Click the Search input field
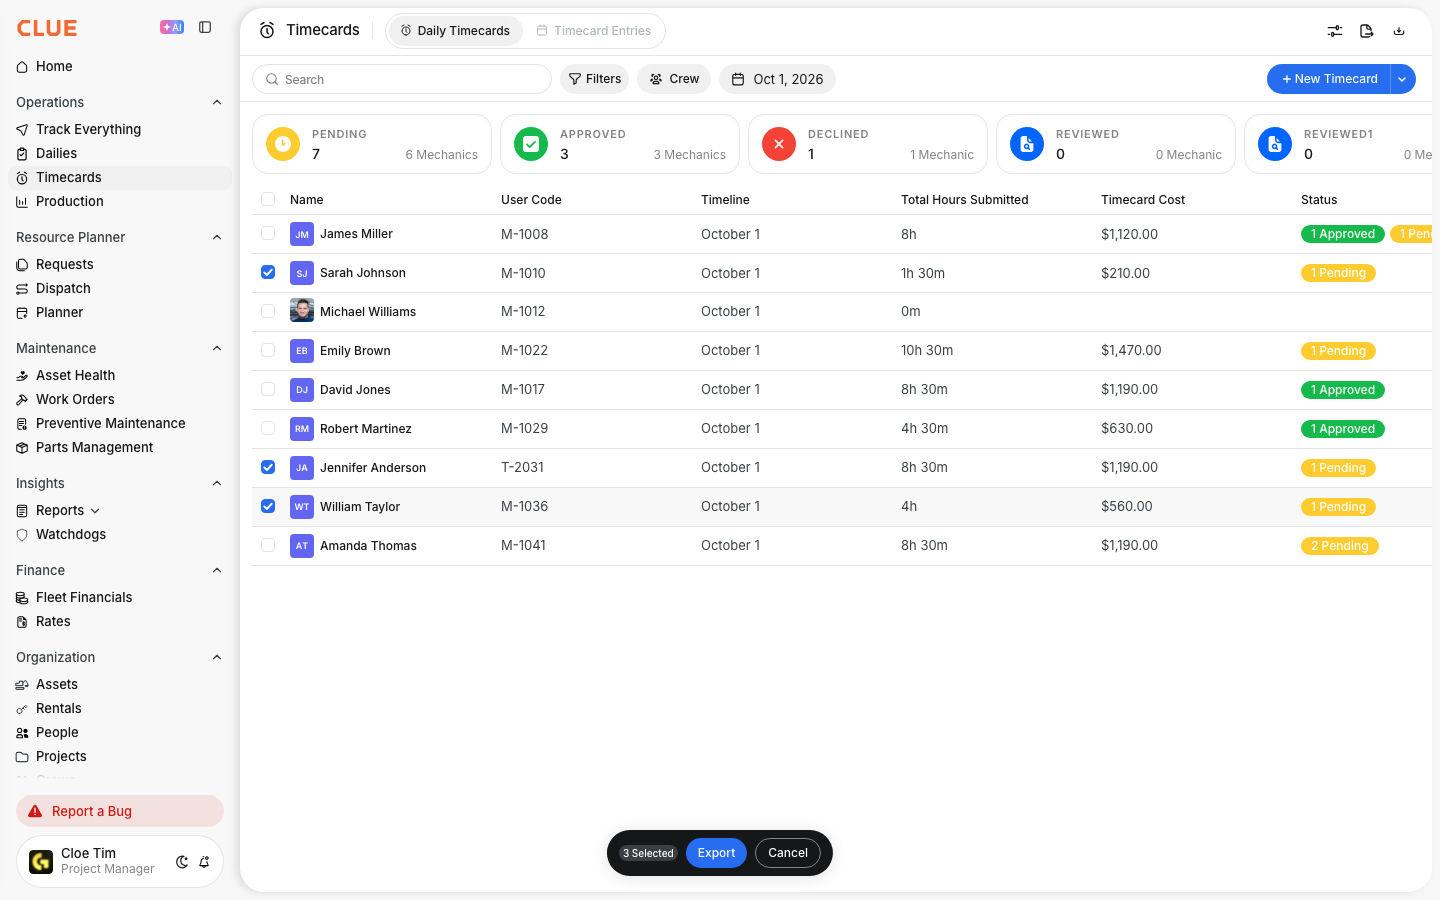Image resolution: width=1440 pixels, height=900 pixels. (402, 79)
